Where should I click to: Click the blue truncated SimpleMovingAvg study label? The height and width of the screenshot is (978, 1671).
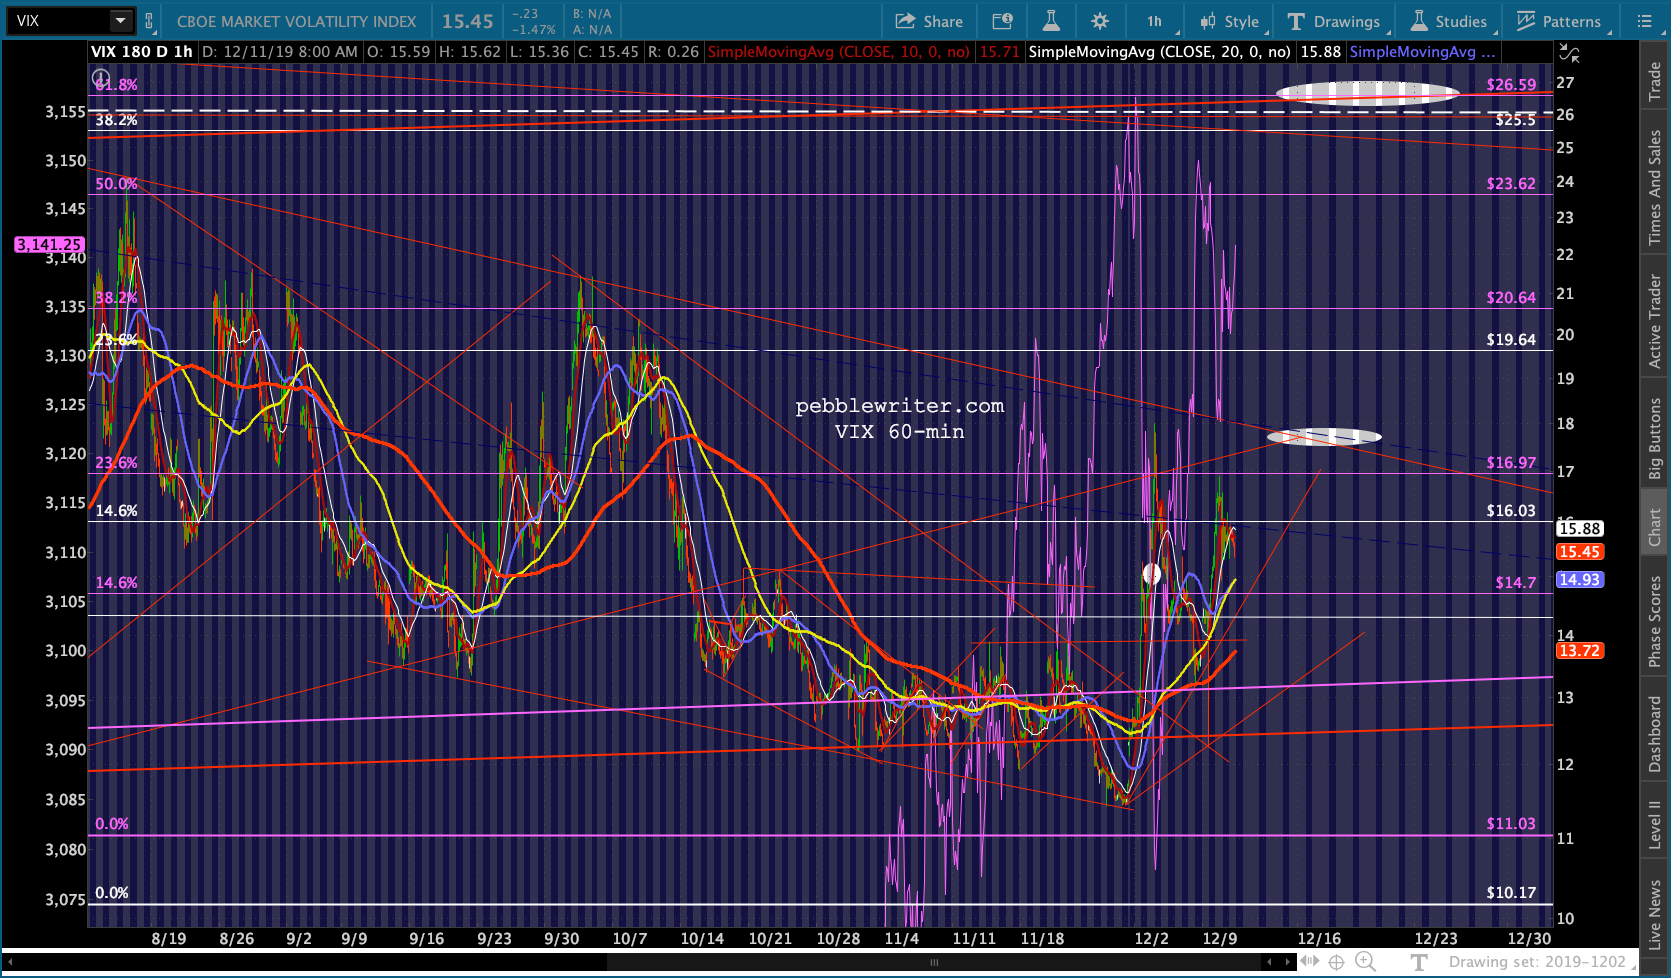pyautogui.click(x=1422, y=52)
